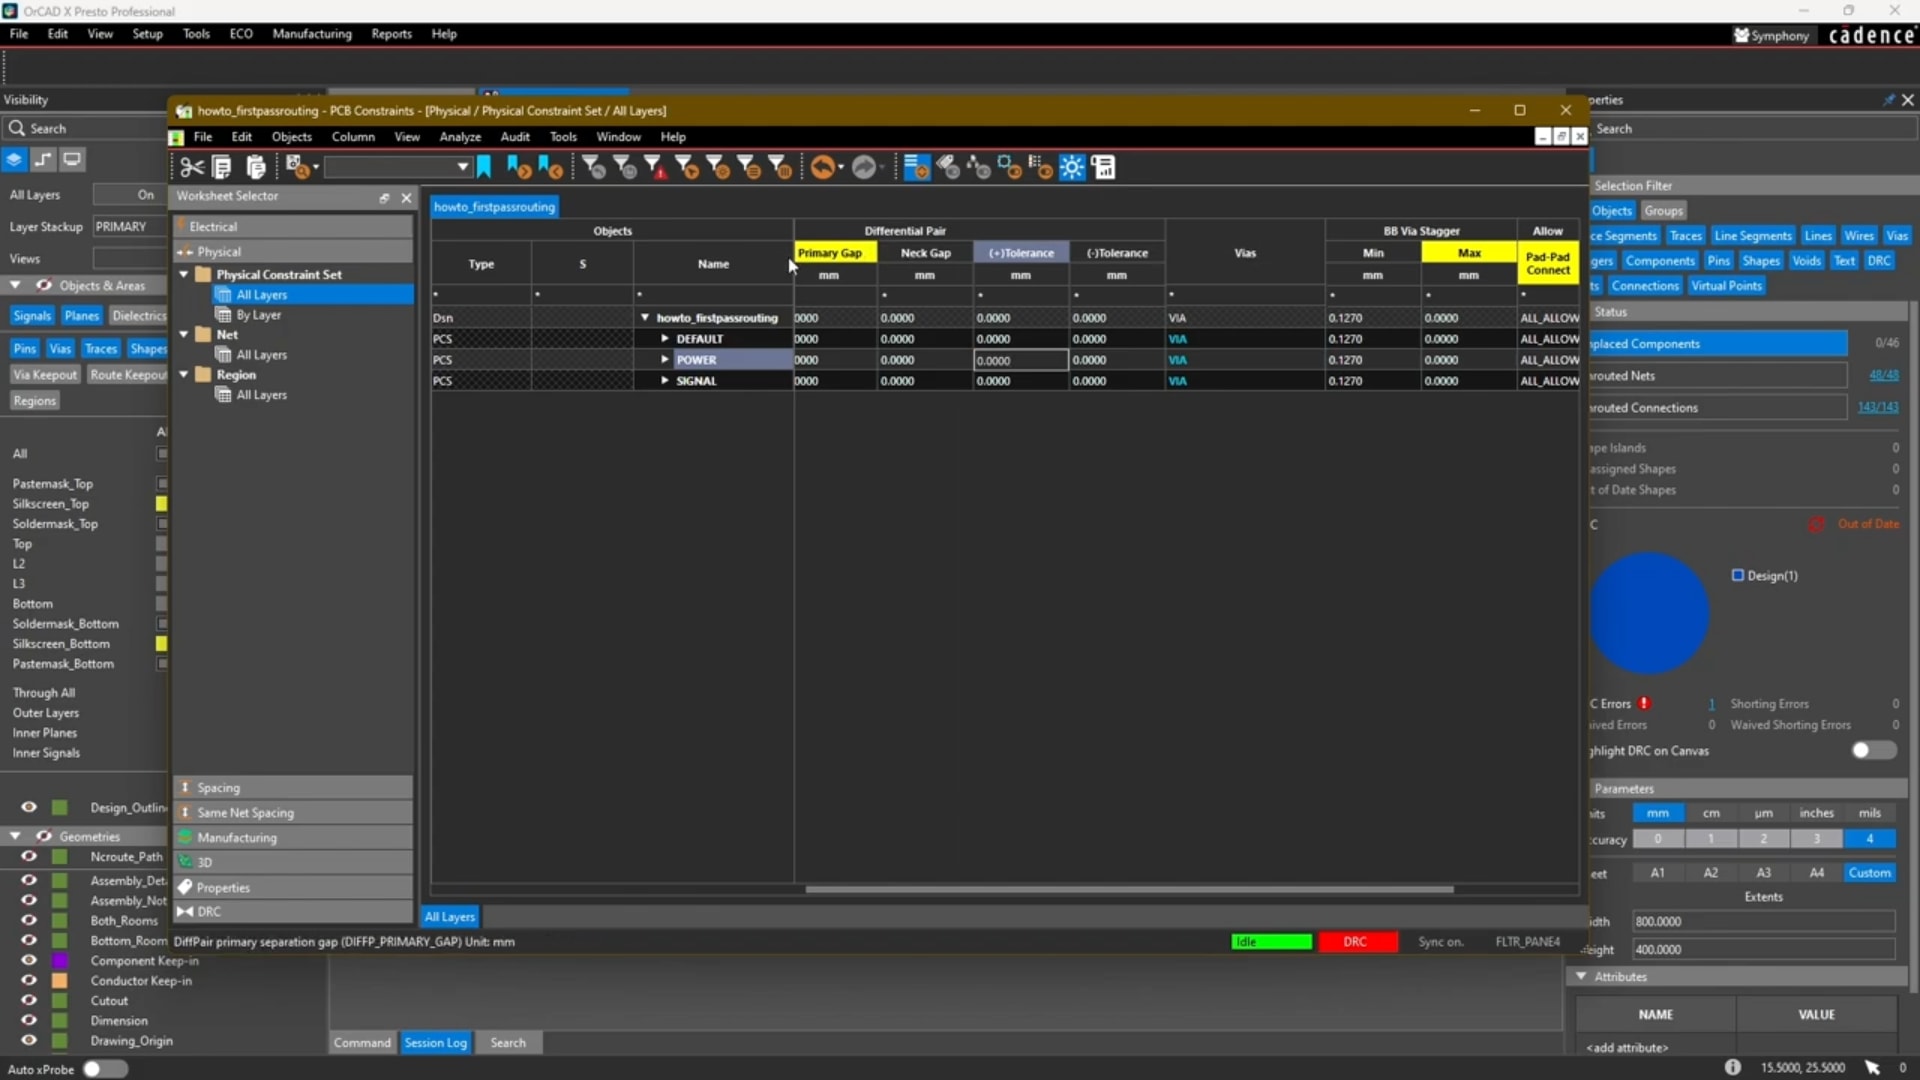Select the inches units button
The height and width of the screenshot is (1080, 1920).
point(1816,813)
